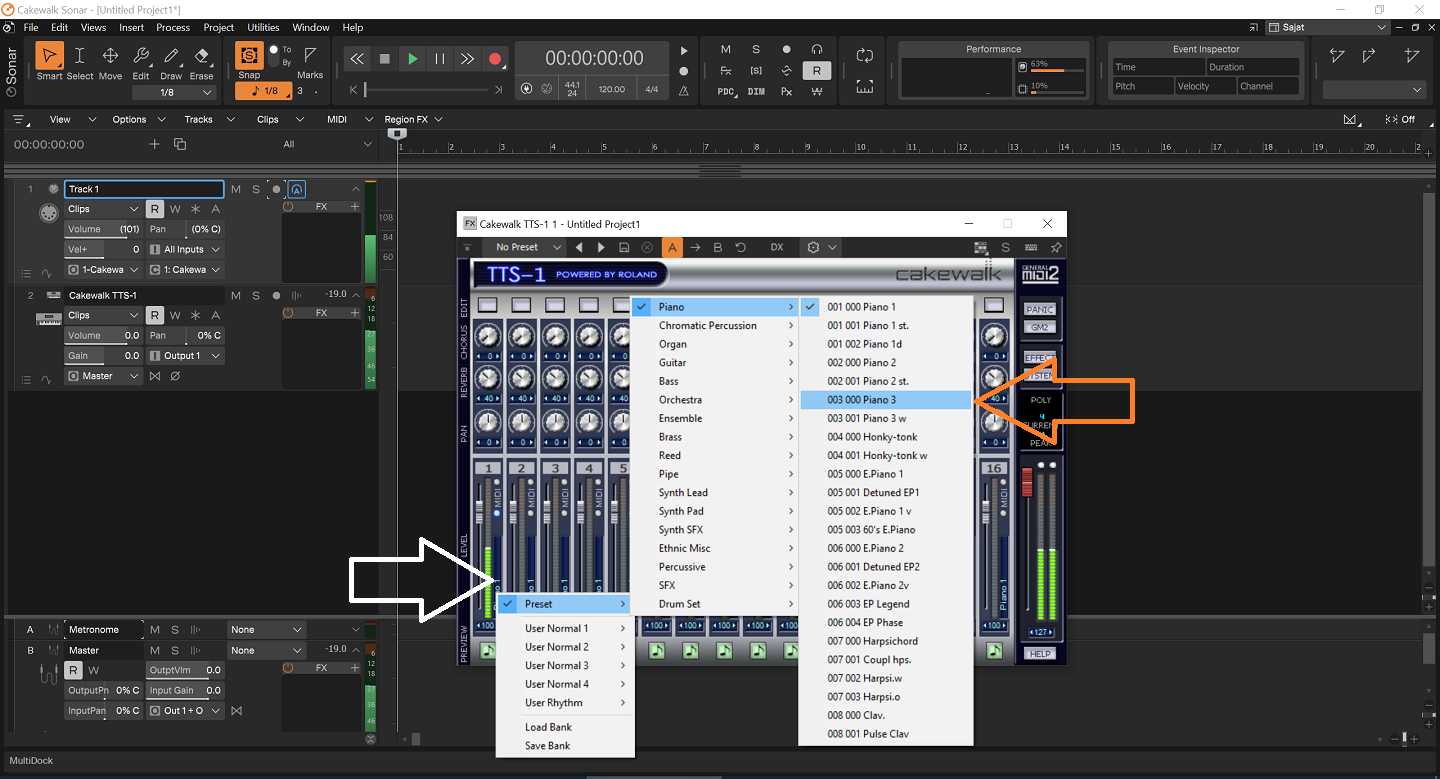This screenshot has height=779, width=1440.
Task: Pause the transport
Action: [440, 59]
